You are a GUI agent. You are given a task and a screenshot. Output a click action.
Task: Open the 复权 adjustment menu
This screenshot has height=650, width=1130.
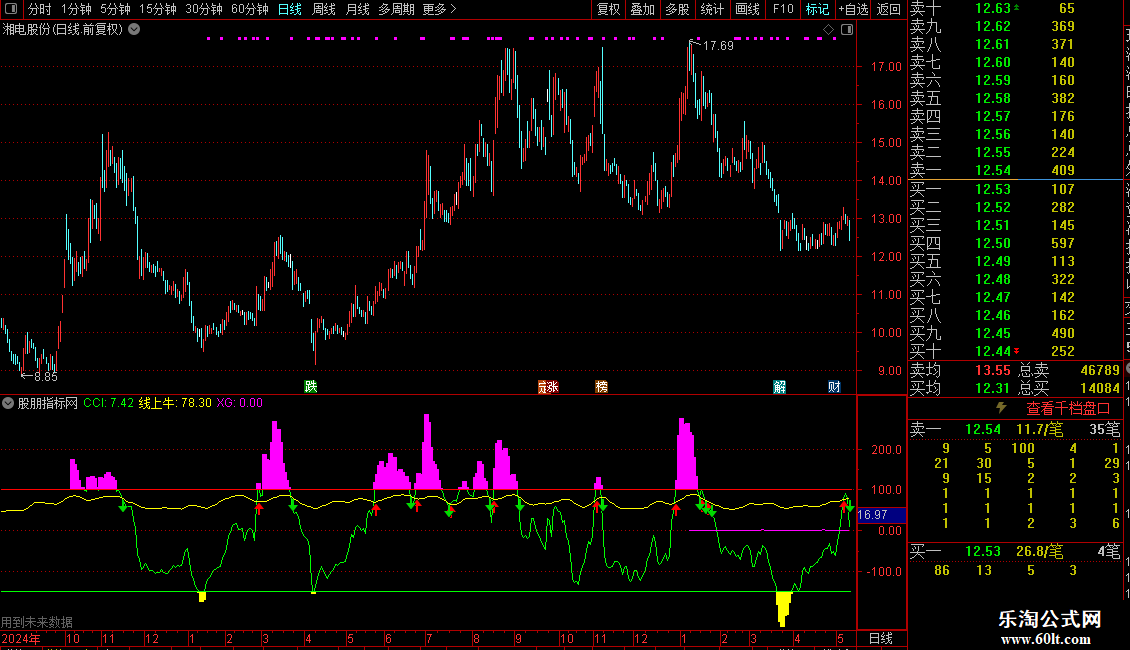pyautogui.click(x=608, y=9)
